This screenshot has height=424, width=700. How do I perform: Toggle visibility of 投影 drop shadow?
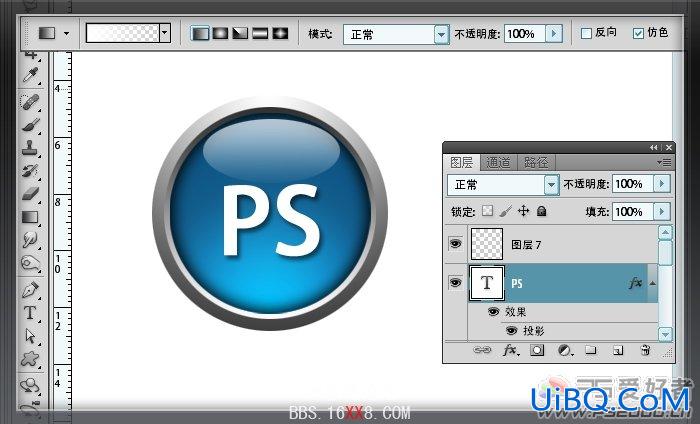pos(512,331)
